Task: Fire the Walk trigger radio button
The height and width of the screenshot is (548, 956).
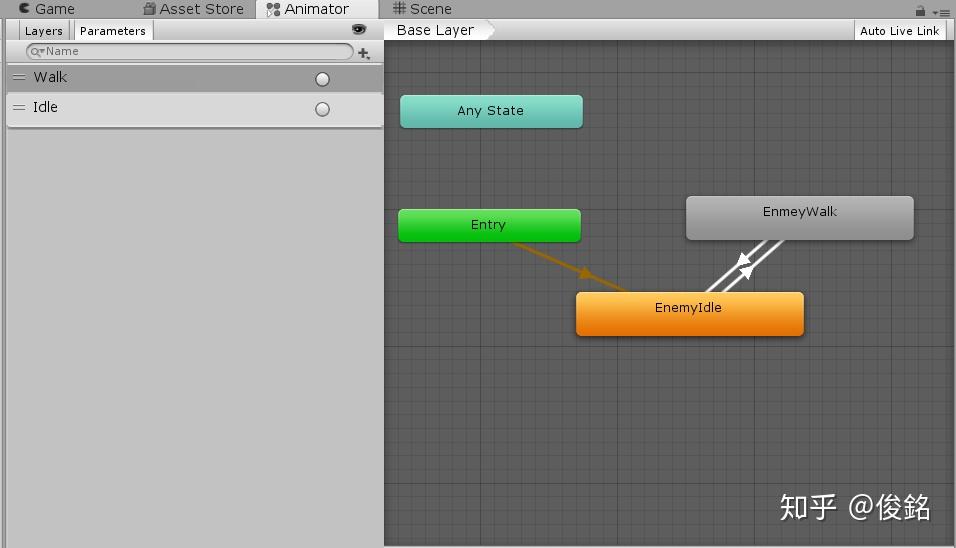Action: coord(323,79)
